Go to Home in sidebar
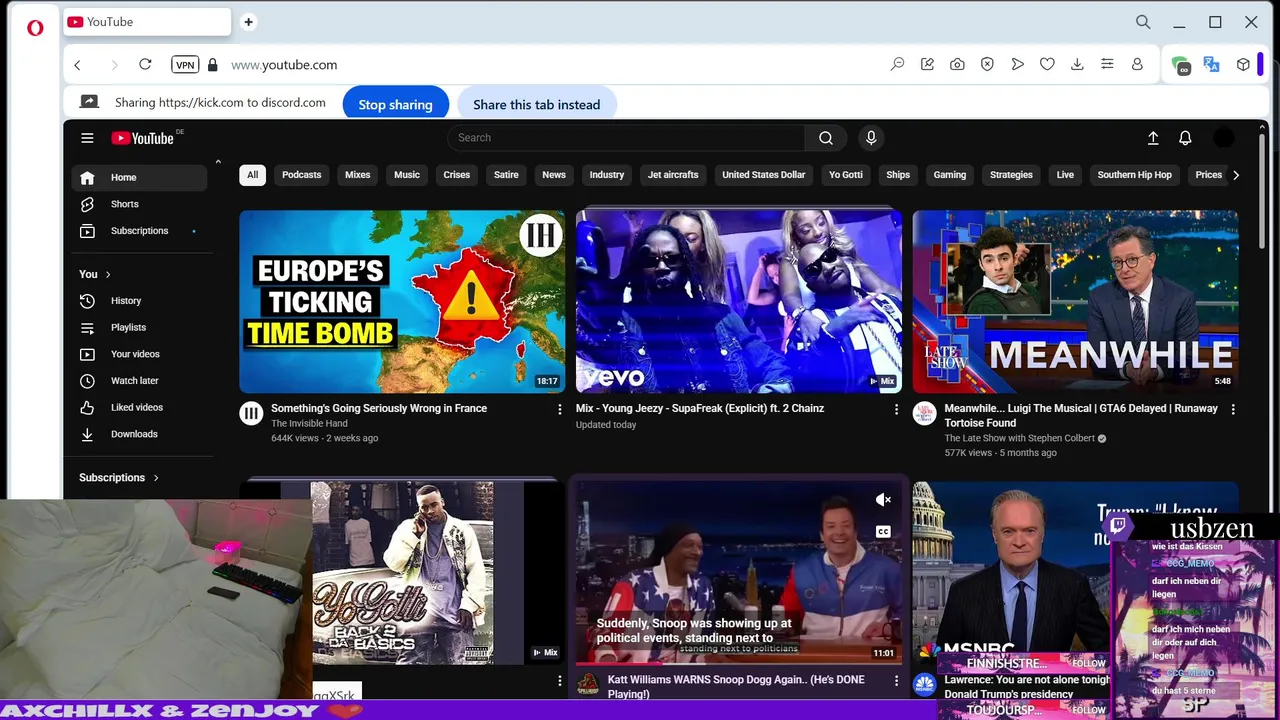The width and height of the screenshot is (1280, 720). pos(139,178)
